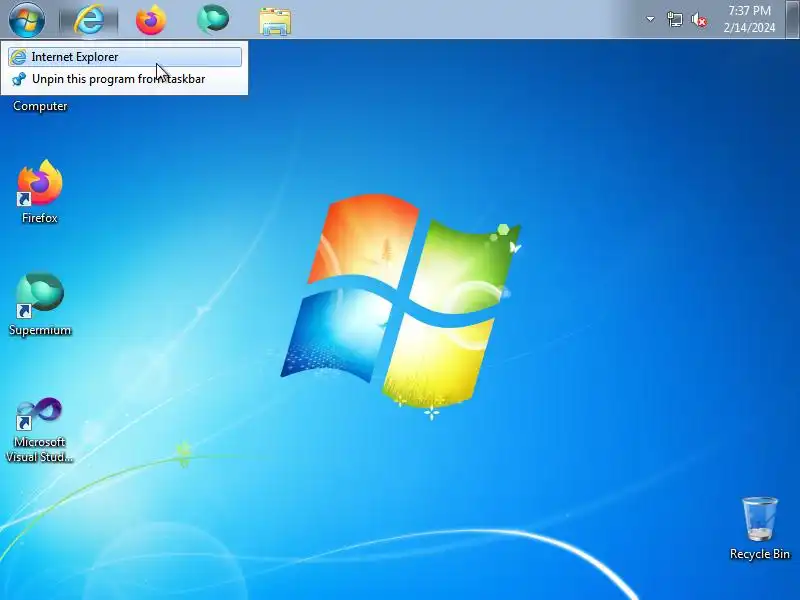The height and width of the screenshot is (600, 800).
Task: Select the Microsoft Visual Studio desktop shortcut
Action: (39, 430)
